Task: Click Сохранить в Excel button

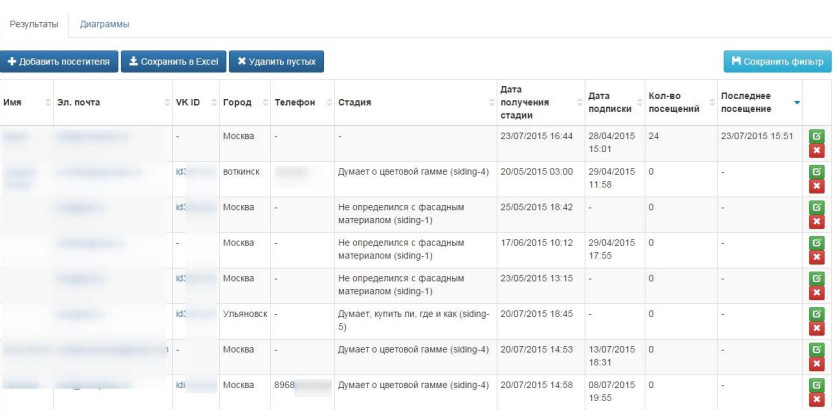Action: (x=173, y=62)
